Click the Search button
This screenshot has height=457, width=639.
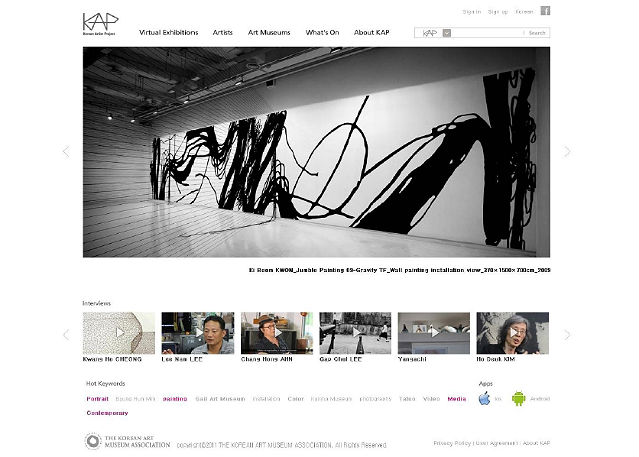[x=537, y=33]
